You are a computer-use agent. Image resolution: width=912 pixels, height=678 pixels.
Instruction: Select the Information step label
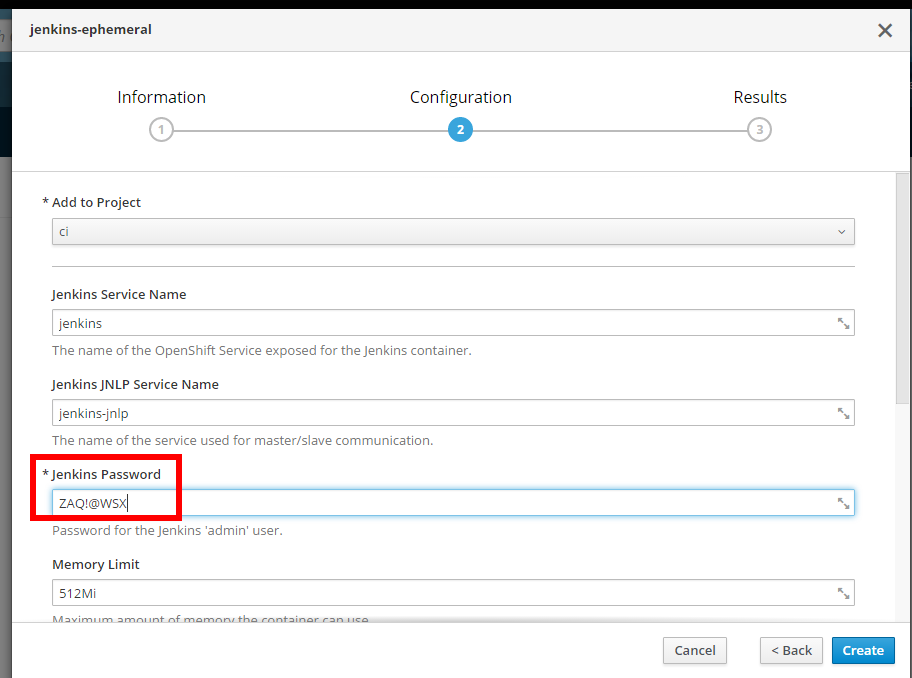161,97
